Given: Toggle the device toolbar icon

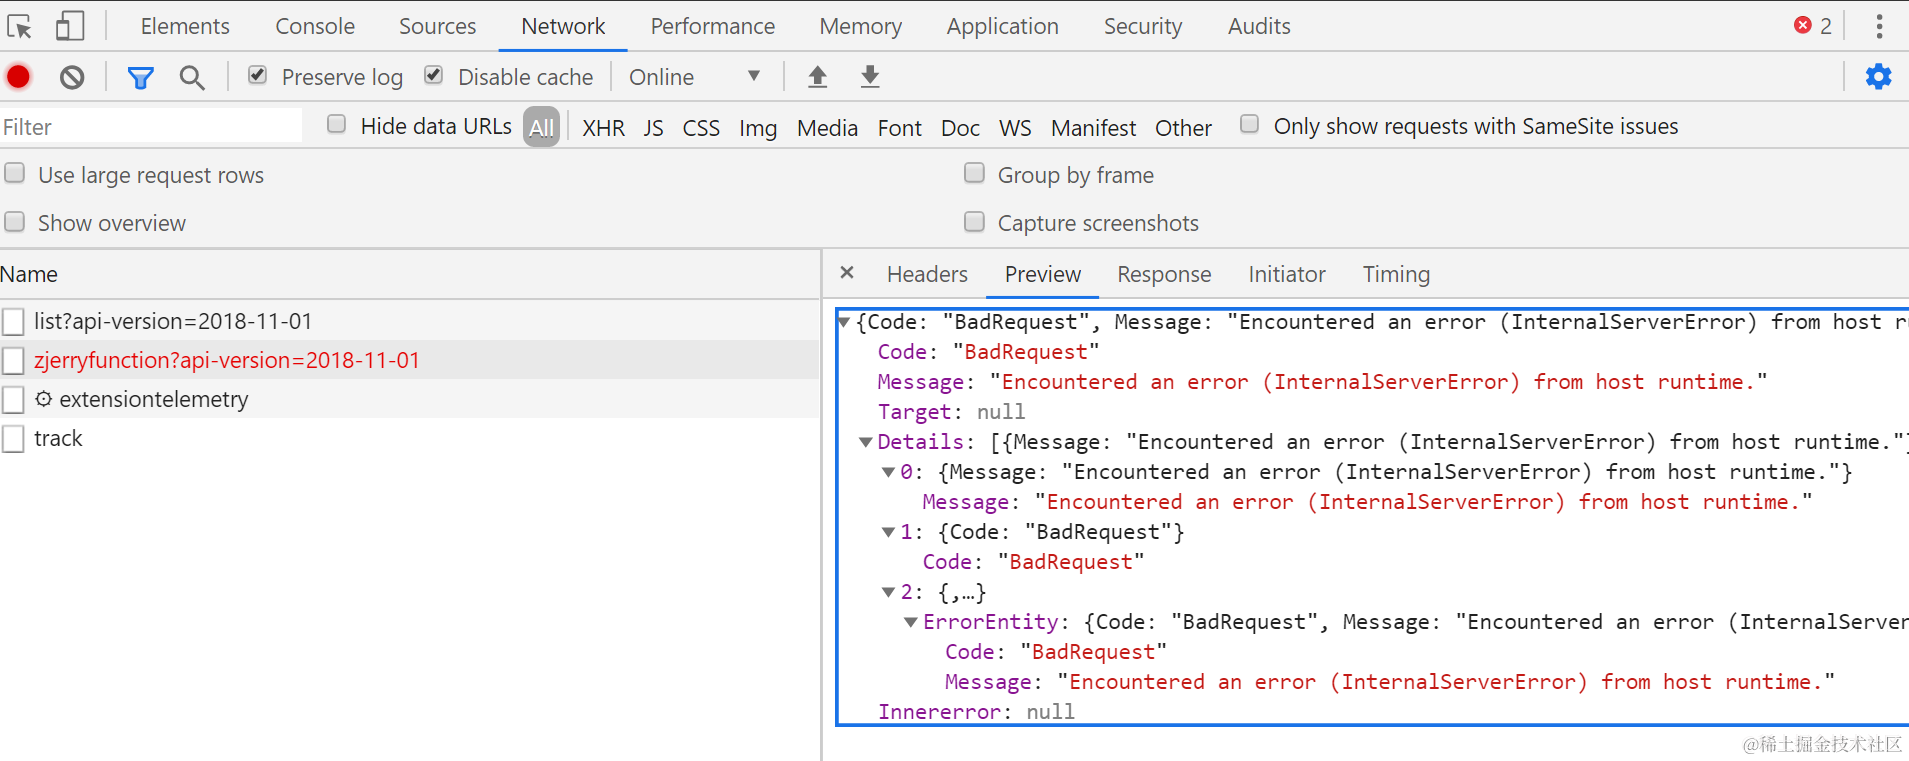Looking at the screenshot, I should point(69,26).
